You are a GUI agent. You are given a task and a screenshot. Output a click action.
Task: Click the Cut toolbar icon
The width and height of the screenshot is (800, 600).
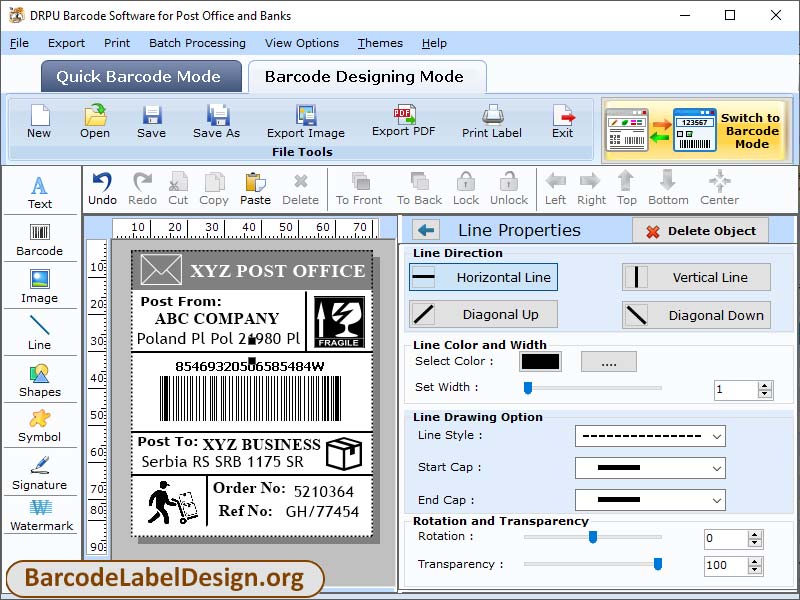tap(178, 189)
